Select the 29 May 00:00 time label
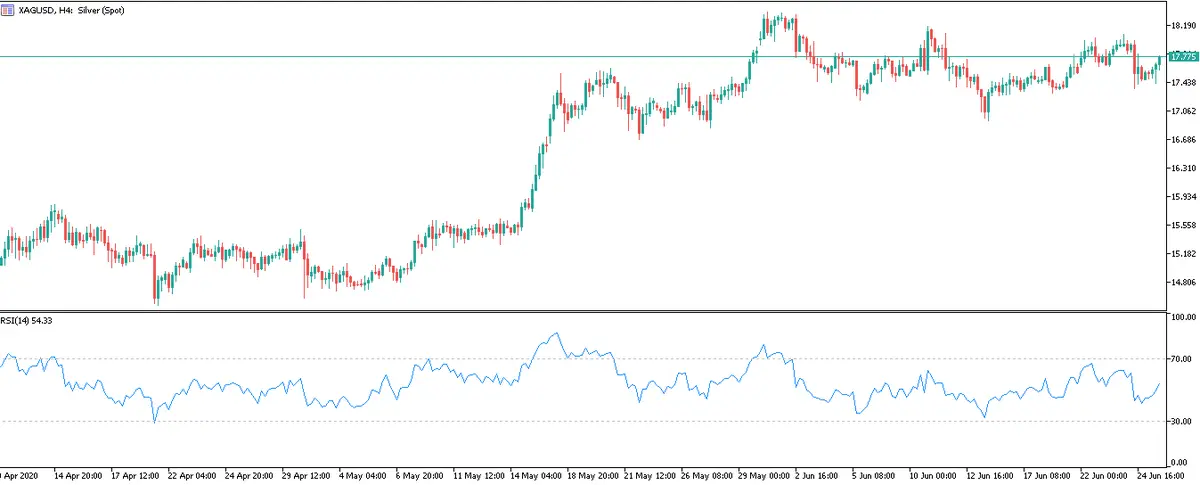This screenshot has height=485, width=1200. [x=764, y=475]
